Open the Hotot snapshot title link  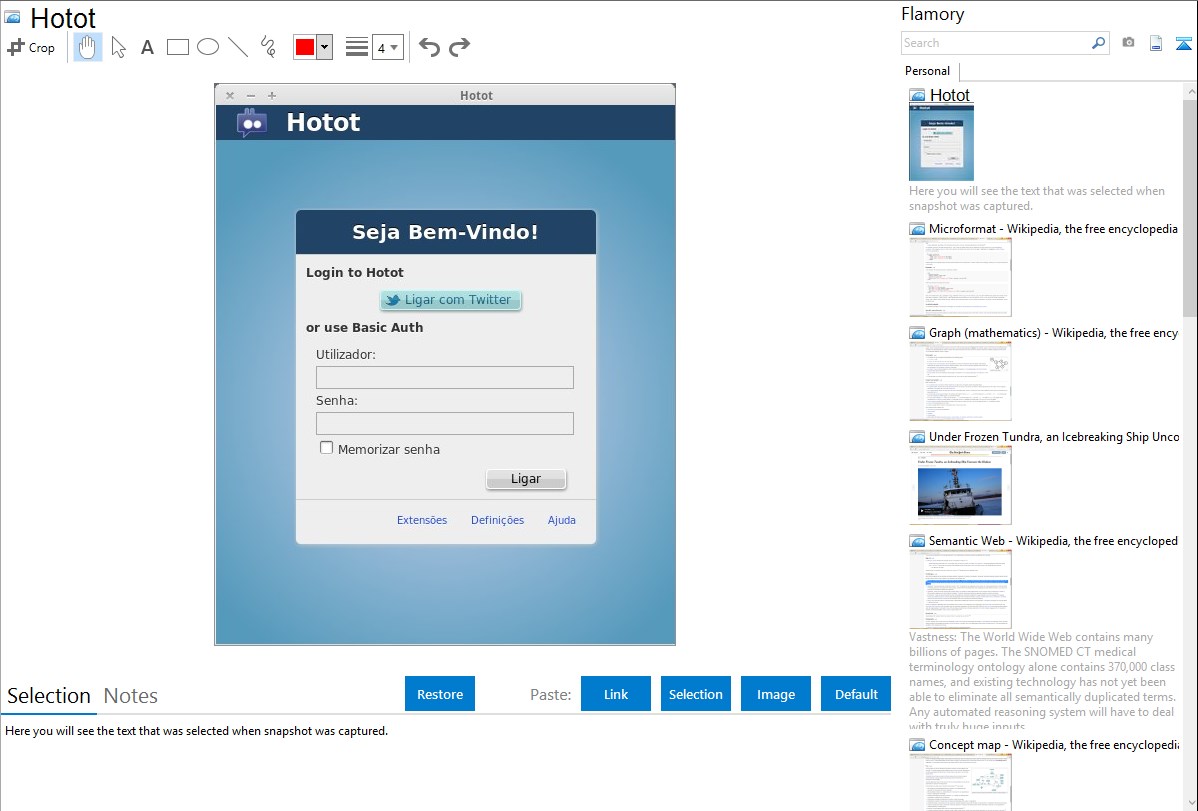pyautogui.click(x=950, y=95)
